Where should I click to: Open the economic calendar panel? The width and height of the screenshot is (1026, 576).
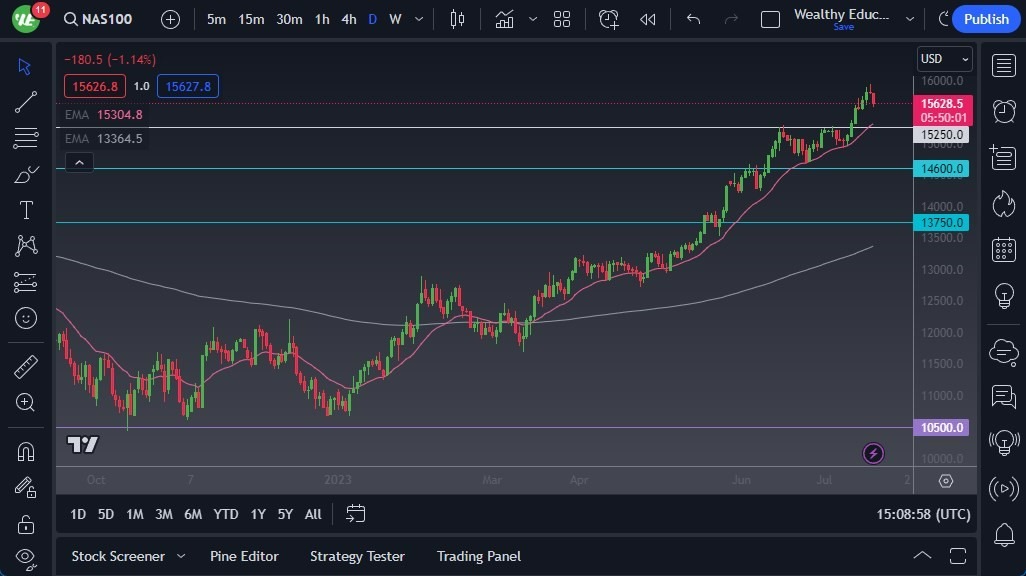[1004, 250]
